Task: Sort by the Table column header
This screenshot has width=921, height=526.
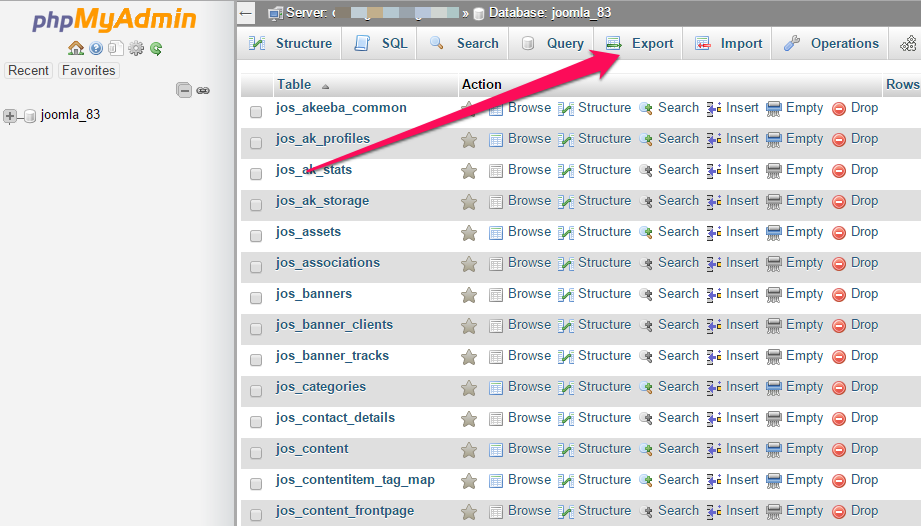Action: (x=294, y=85)
